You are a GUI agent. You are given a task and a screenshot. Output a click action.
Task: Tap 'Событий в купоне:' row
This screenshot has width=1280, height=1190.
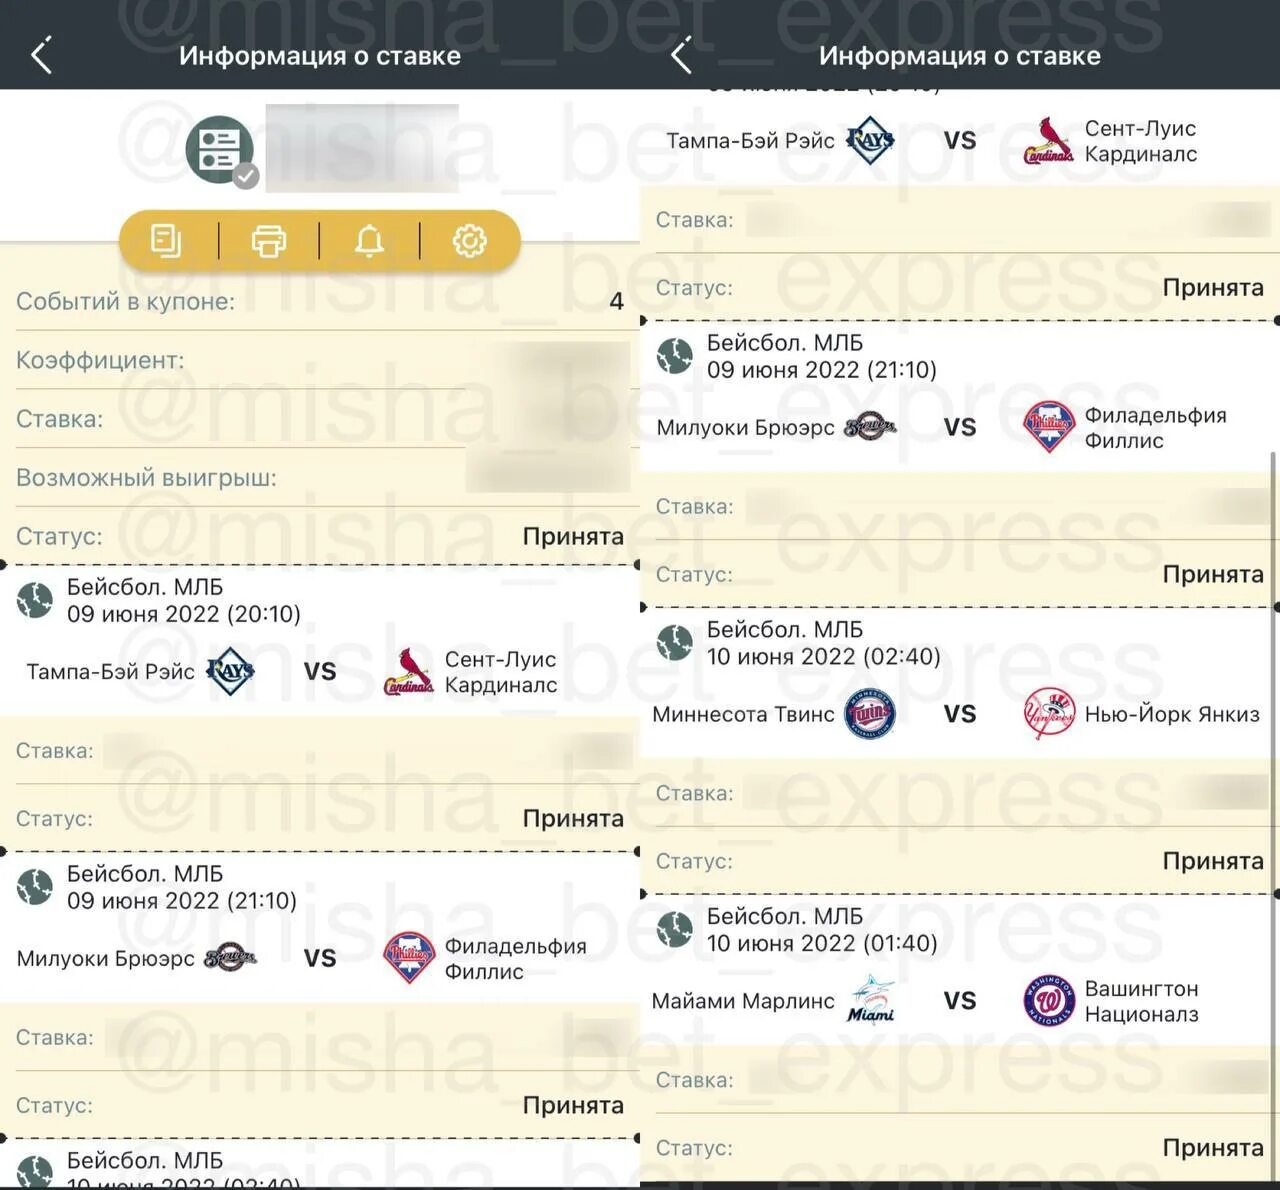[x=320, y=301]
